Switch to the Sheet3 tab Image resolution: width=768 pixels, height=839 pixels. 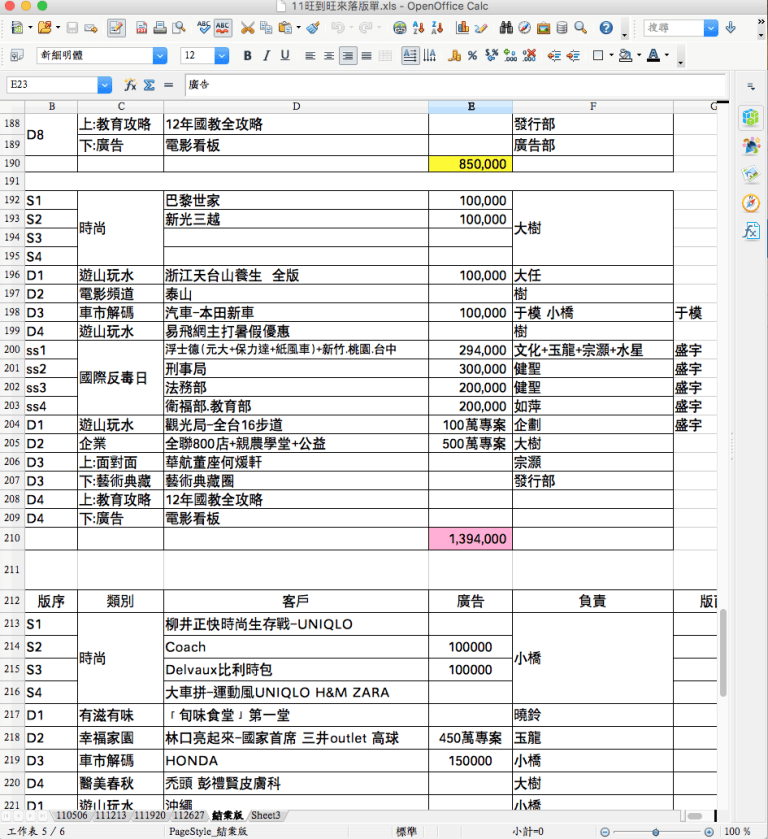coord(266,816)
